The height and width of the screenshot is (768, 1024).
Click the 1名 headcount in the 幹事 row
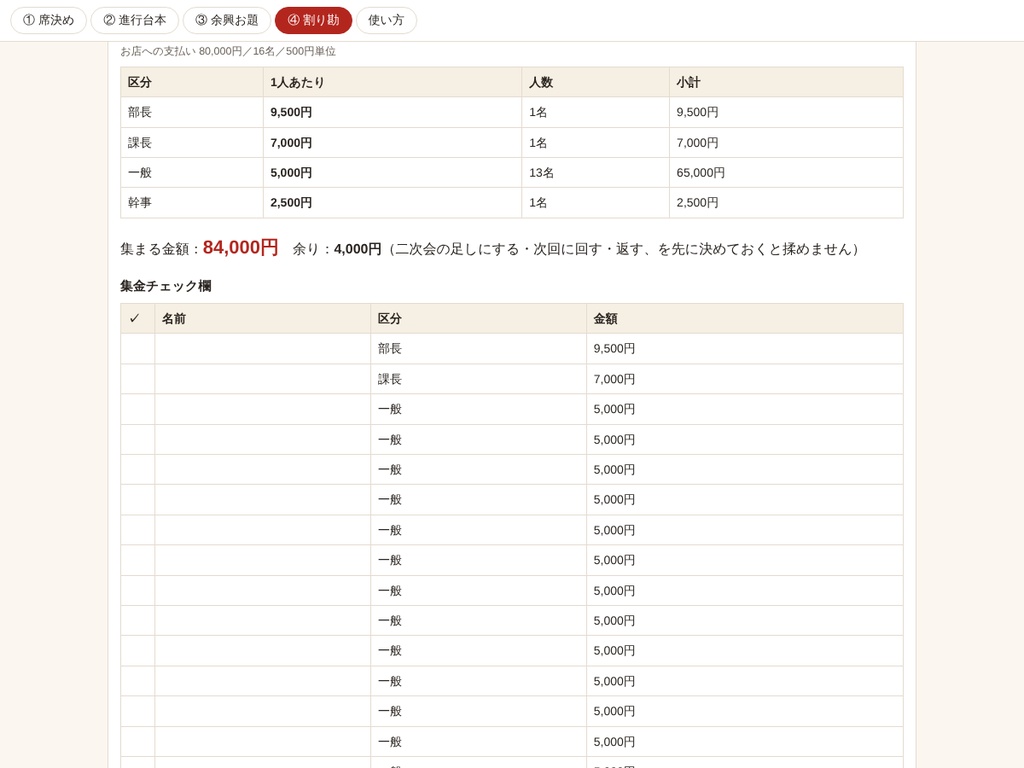point(596,202)
